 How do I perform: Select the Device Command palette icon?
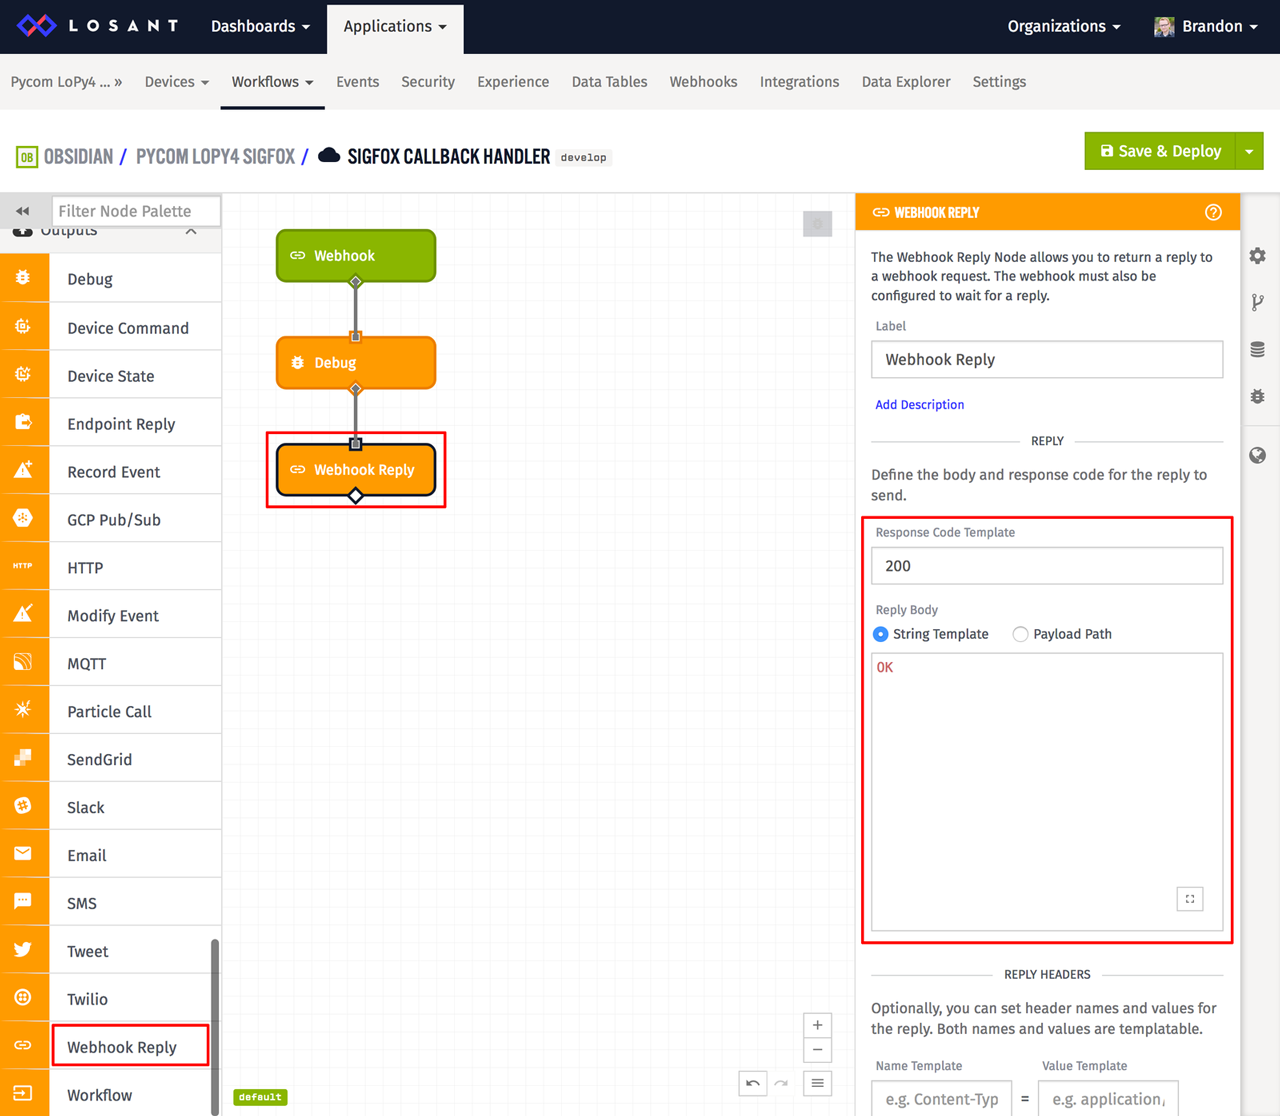23,326
